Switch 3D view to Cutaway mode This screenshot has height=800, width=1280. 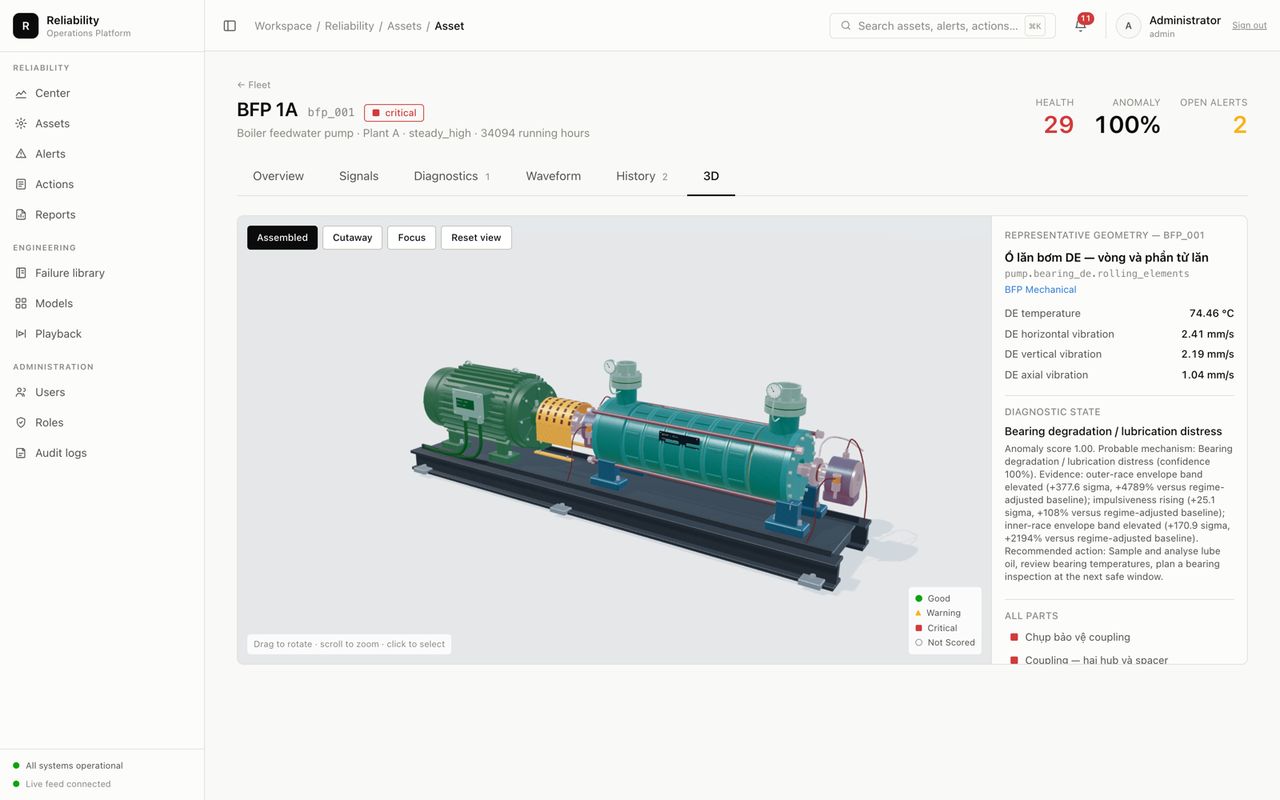pos(352,238)
